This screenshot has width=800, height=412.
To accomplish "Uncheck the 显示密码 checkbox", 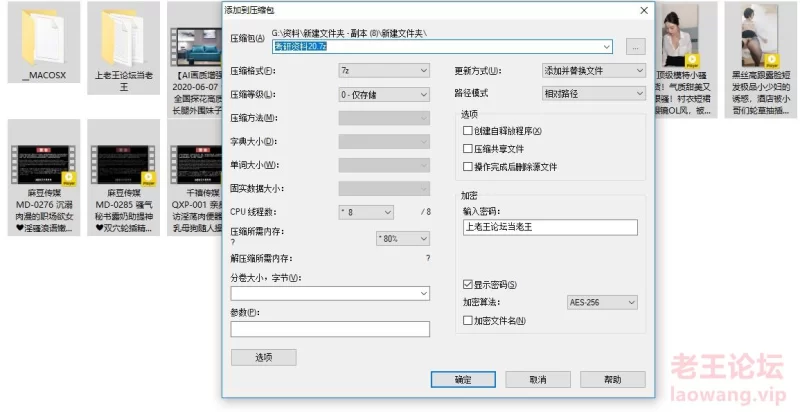I will point(467,284).
